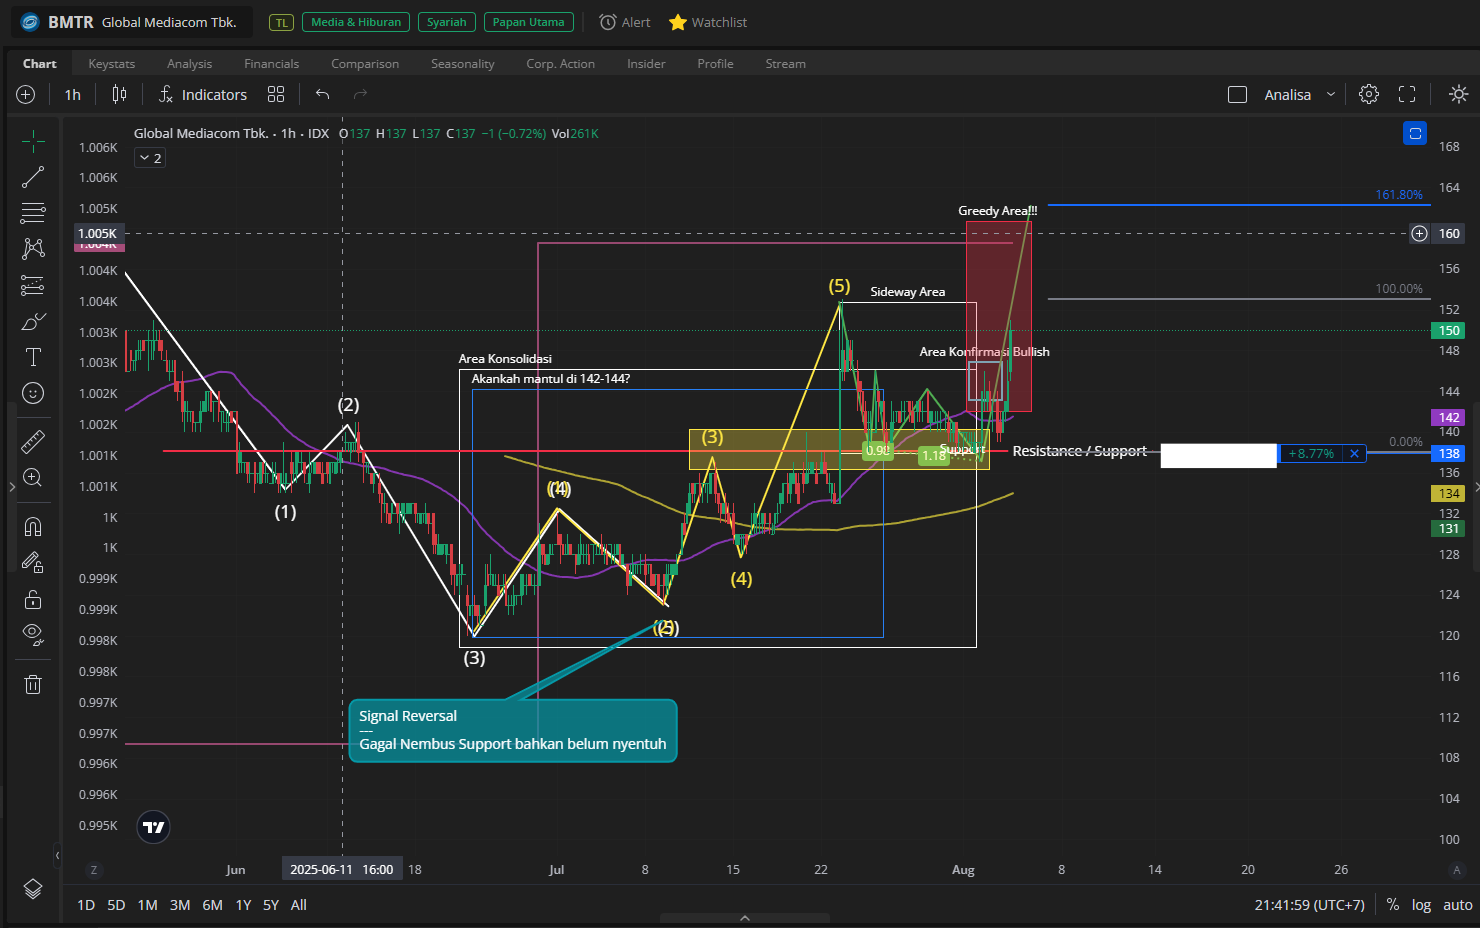1480x928 pixels.
Task: Add a symbol with the plus icon
Action: [26, 94]
